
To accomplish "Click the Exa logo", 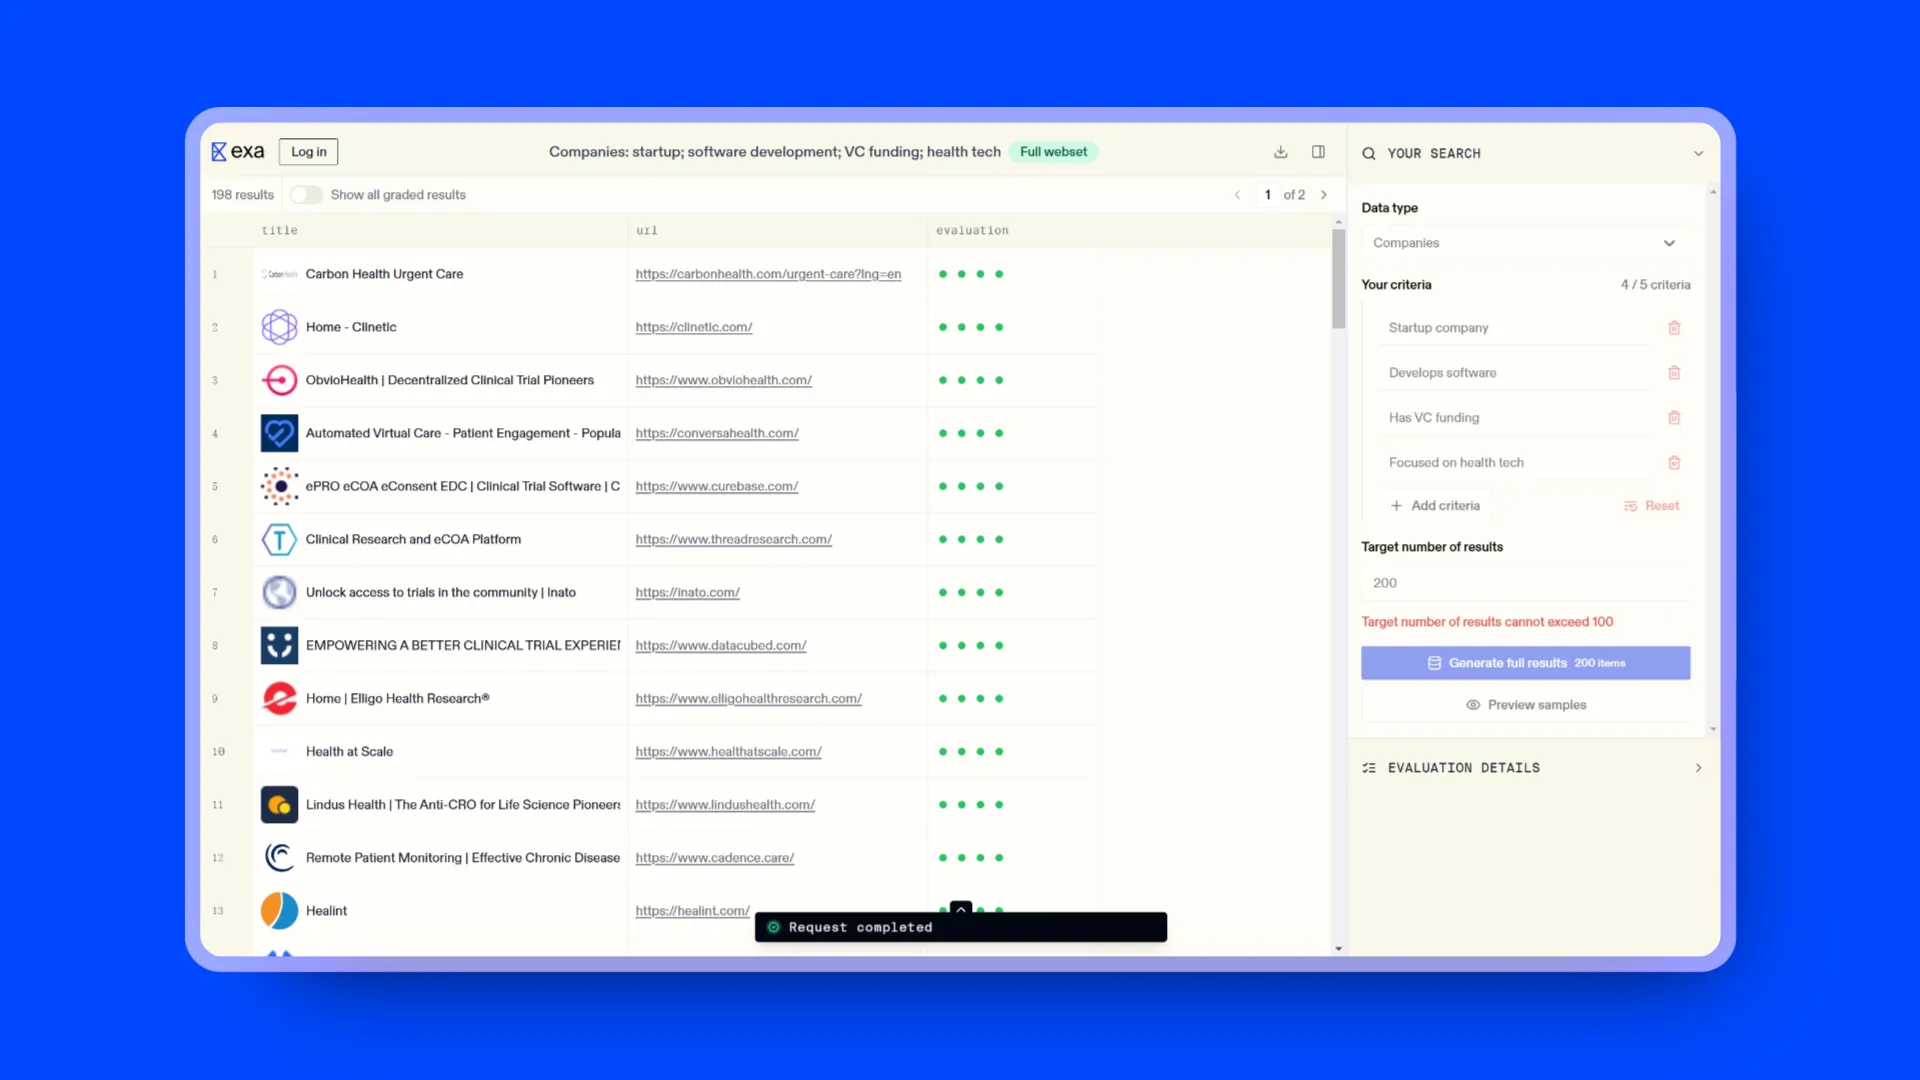I will (238, 152).
